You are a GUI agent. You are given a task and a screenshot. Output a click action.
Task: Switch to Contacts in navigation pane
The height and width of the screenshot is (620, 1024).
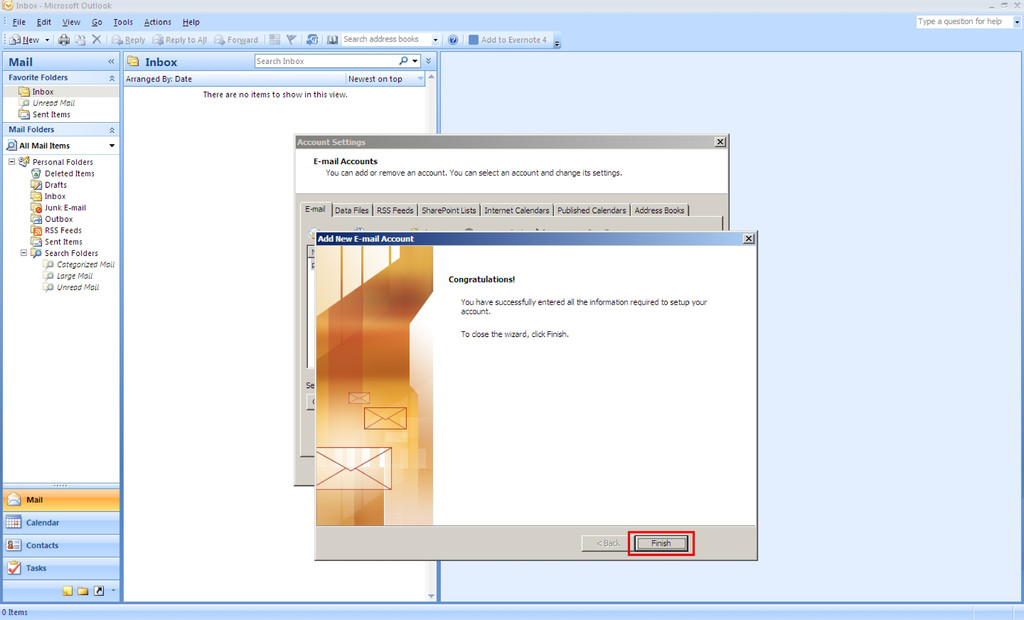[61, 546]
